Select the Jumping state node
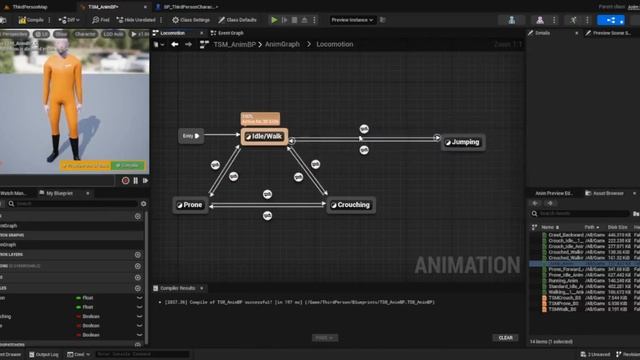Image resolution: width=640 pixels, height=360 pixels. (x=463, y=142)
